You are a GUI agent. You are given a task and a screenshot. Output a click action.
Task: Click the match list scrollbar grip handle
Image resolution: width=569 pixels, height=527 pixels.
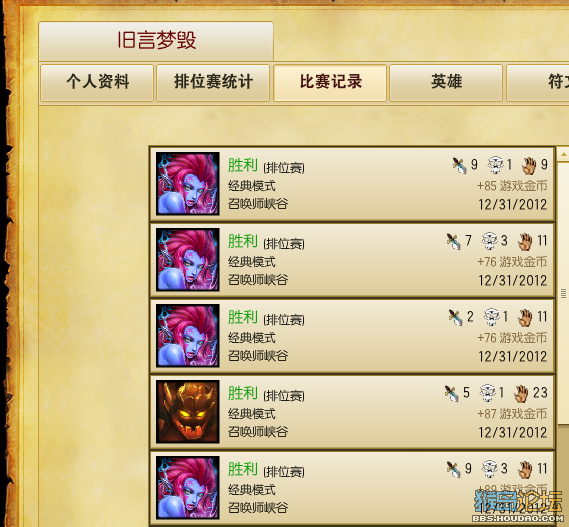tap(564, 293)
